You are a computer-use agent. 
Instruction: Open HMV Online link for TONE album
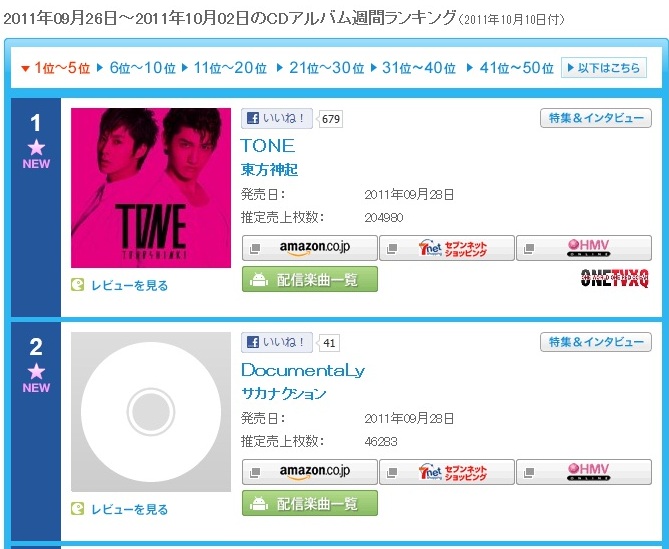(x=584, y=248)
